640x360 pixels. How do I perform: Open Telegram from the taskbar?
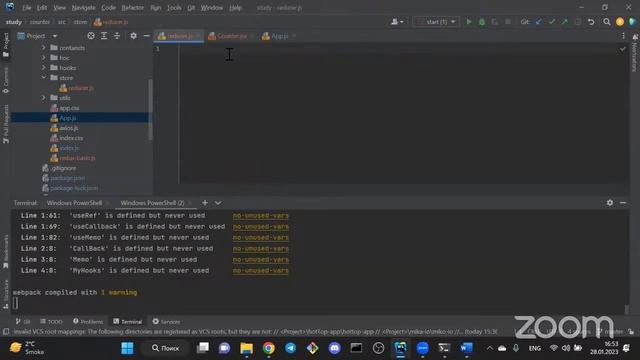coord(290,348)
